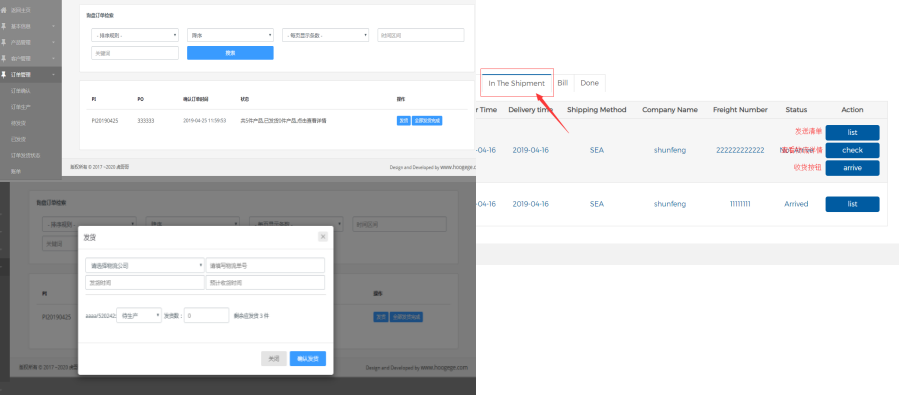
Task: Switch to the Bill tab
Action: pos(562,83)
